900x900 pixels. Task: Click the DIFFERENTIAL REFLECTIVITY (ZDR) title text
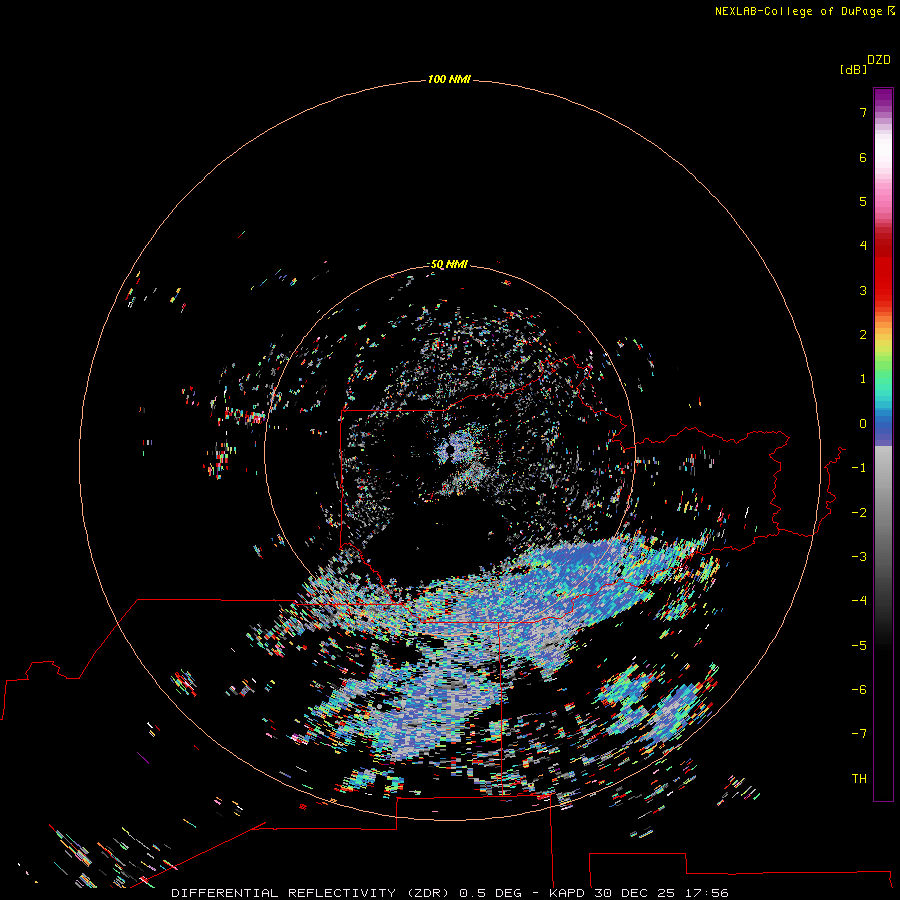pyautogui.click(x=310, y=893)
